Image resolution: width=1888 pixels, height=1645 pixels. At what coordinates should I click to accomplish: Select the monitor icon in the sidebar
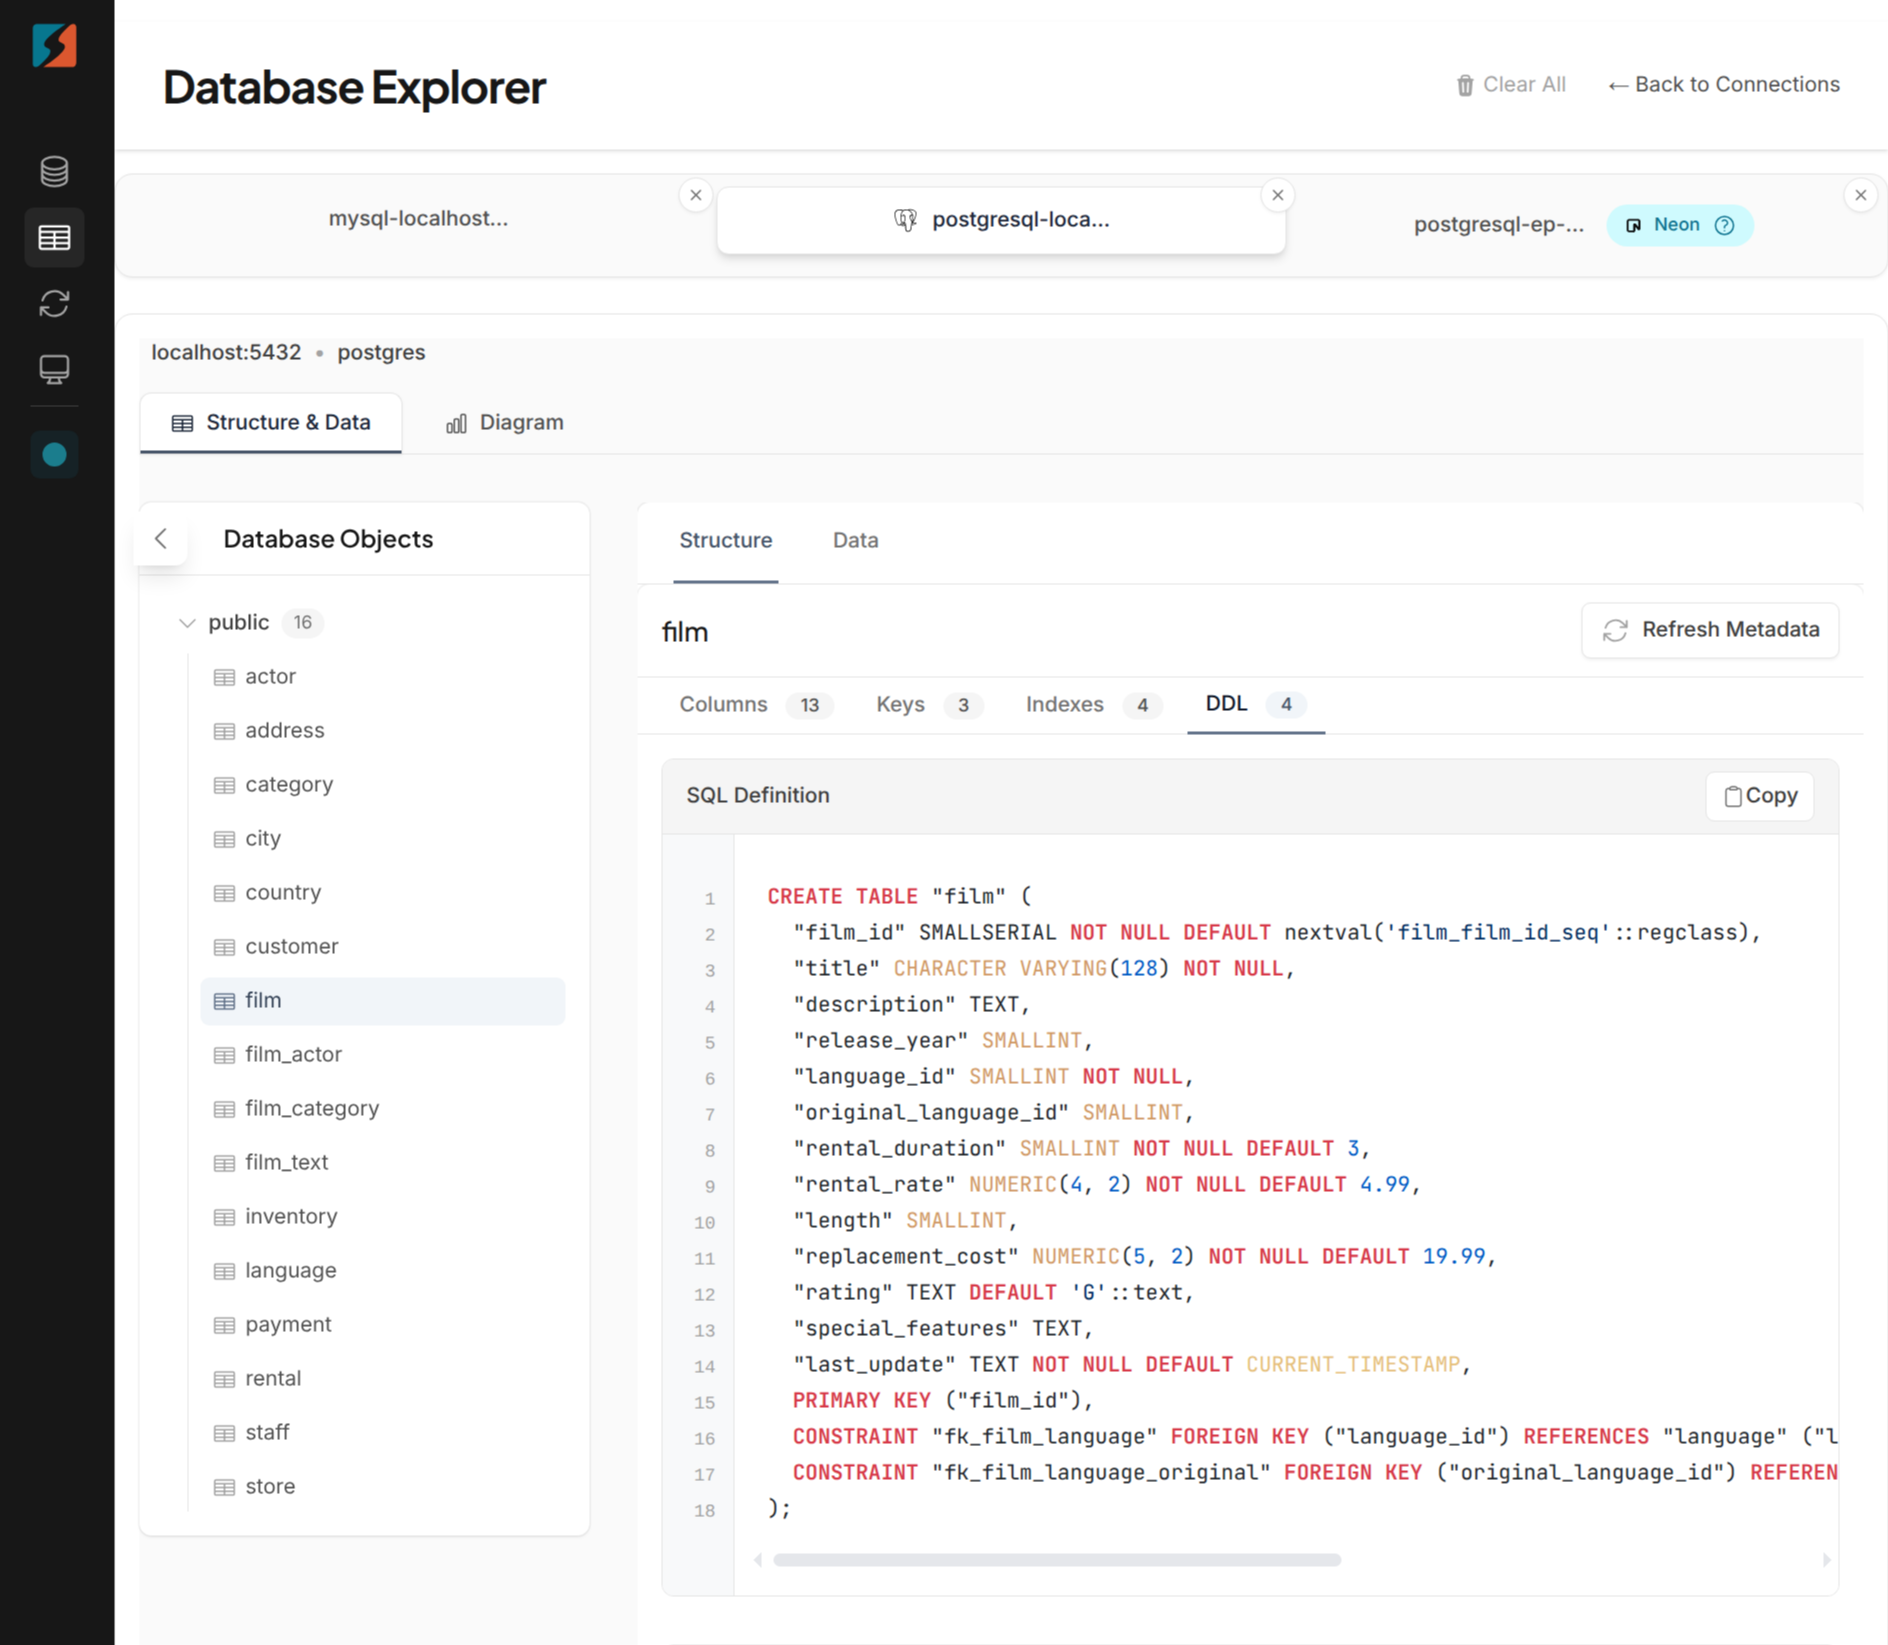pos(54,369)
